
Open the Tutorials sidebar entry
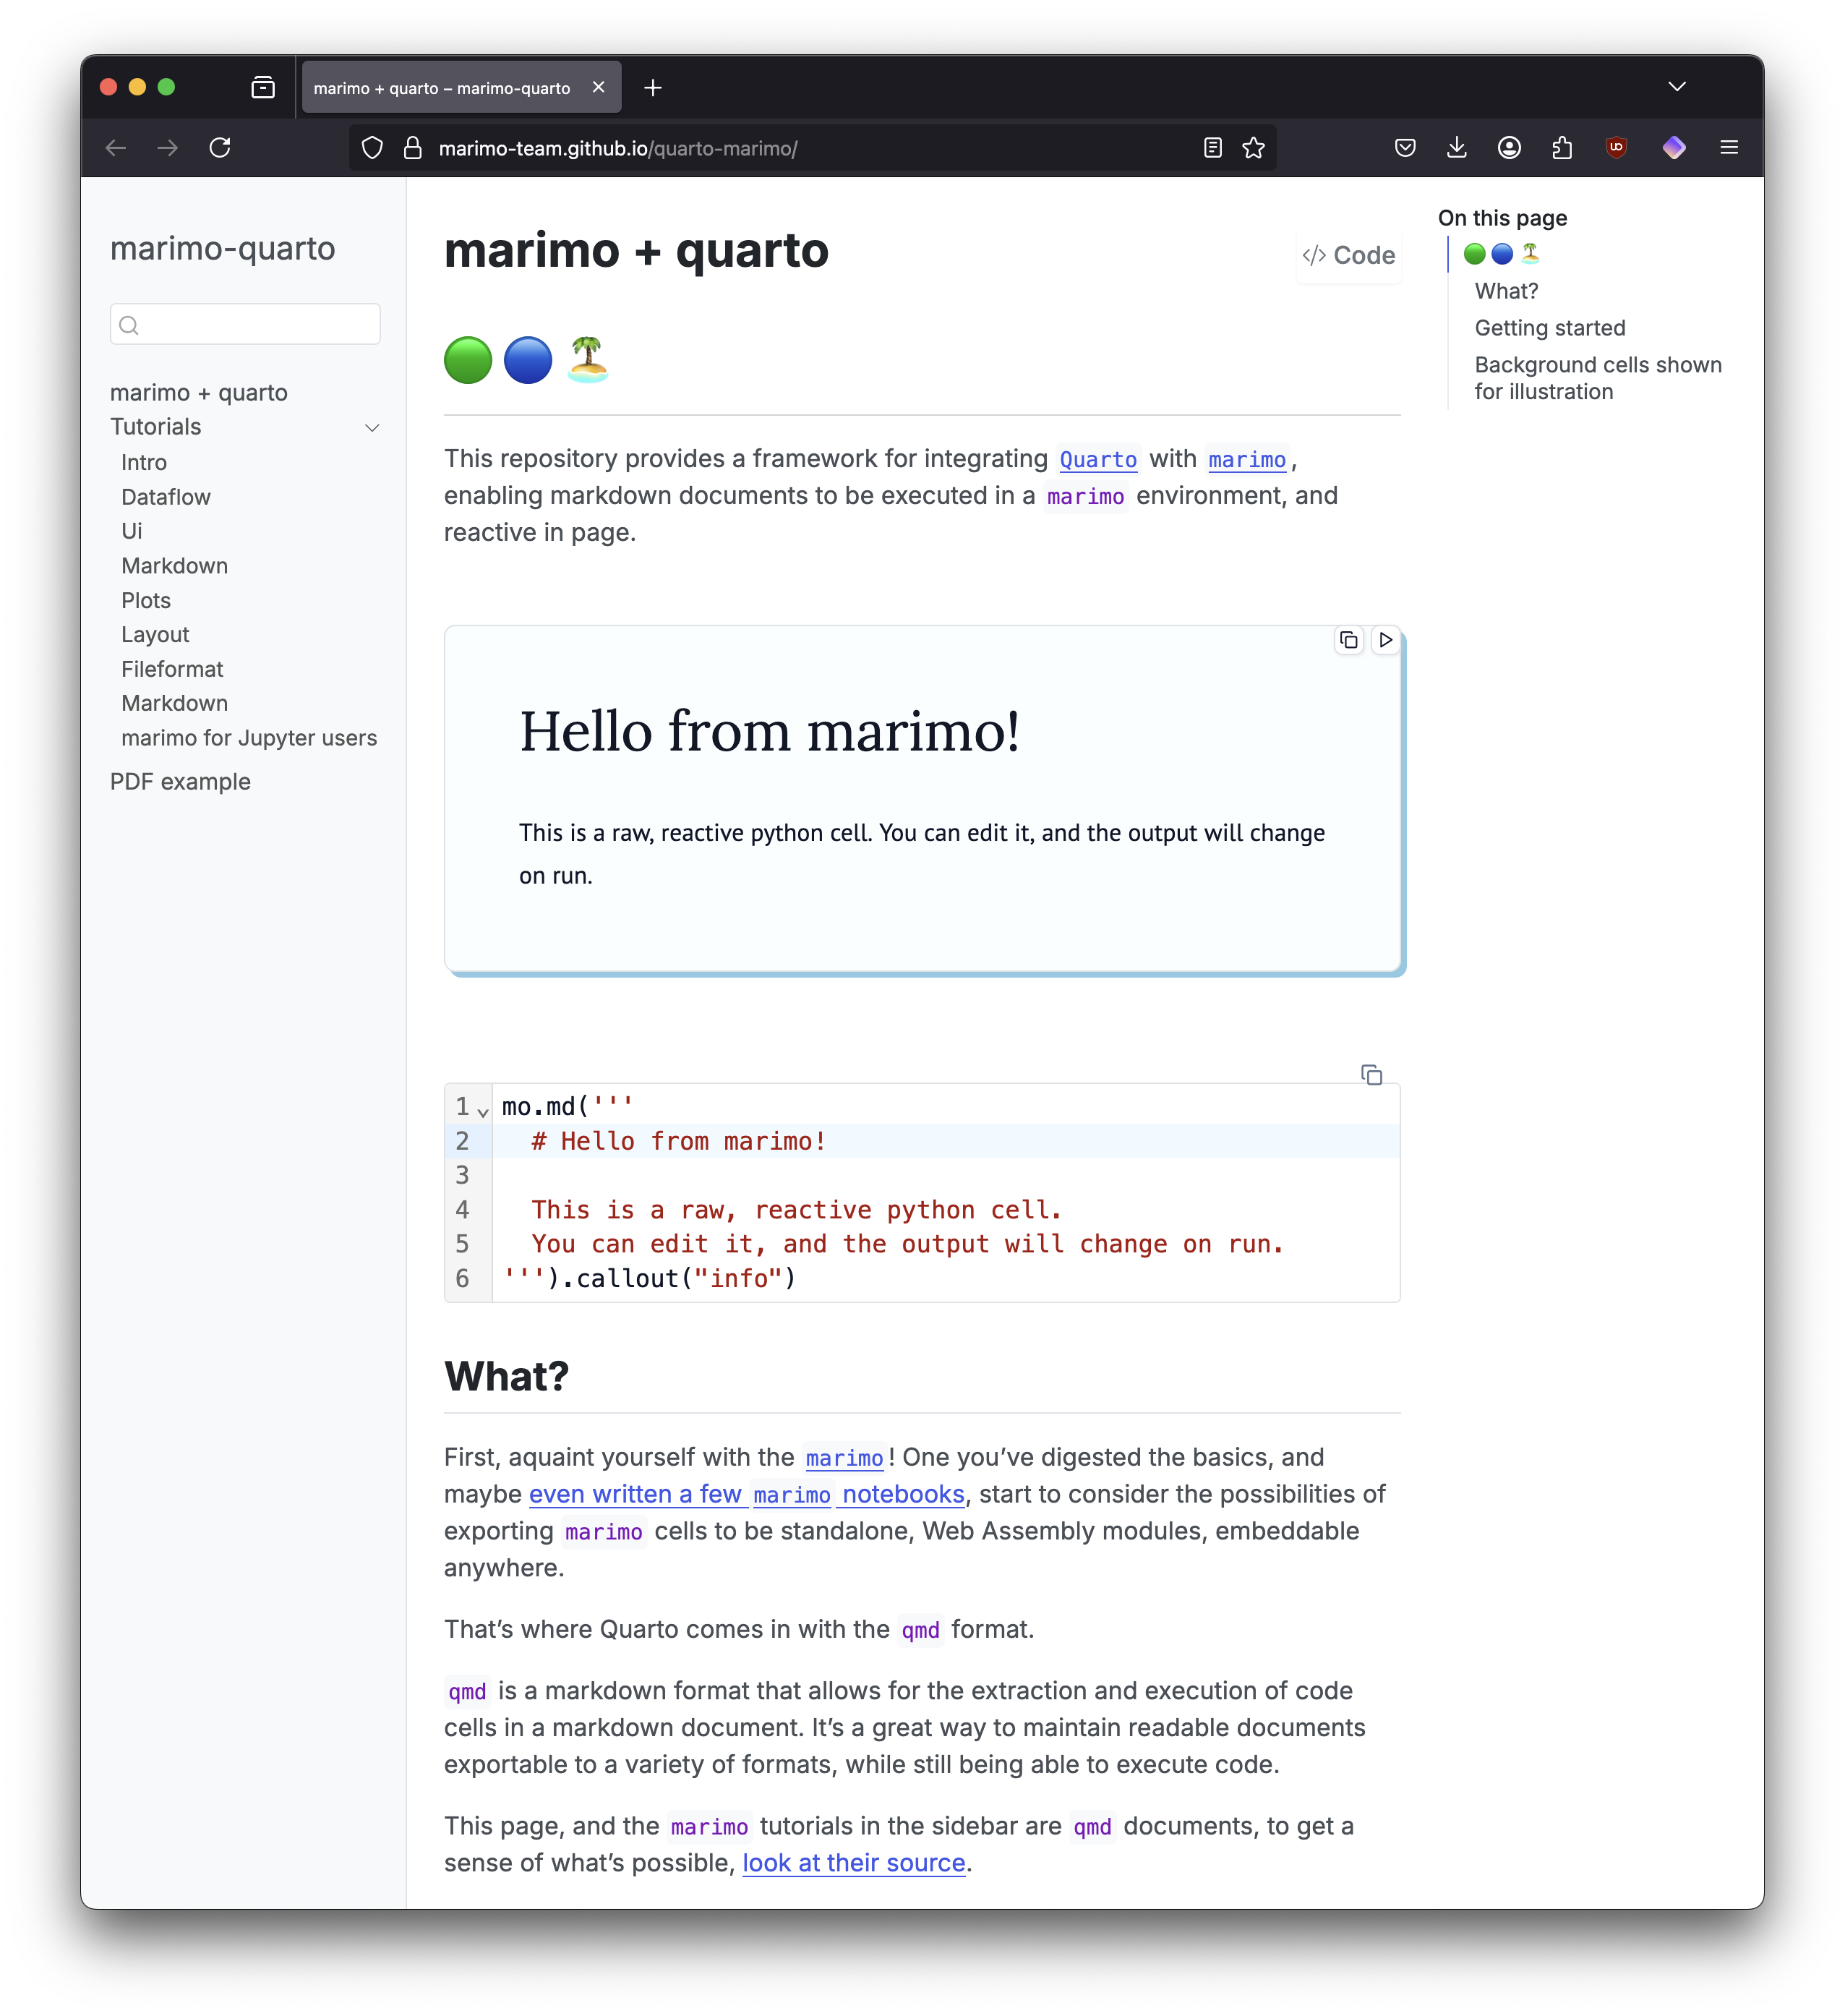click(156, 427)
